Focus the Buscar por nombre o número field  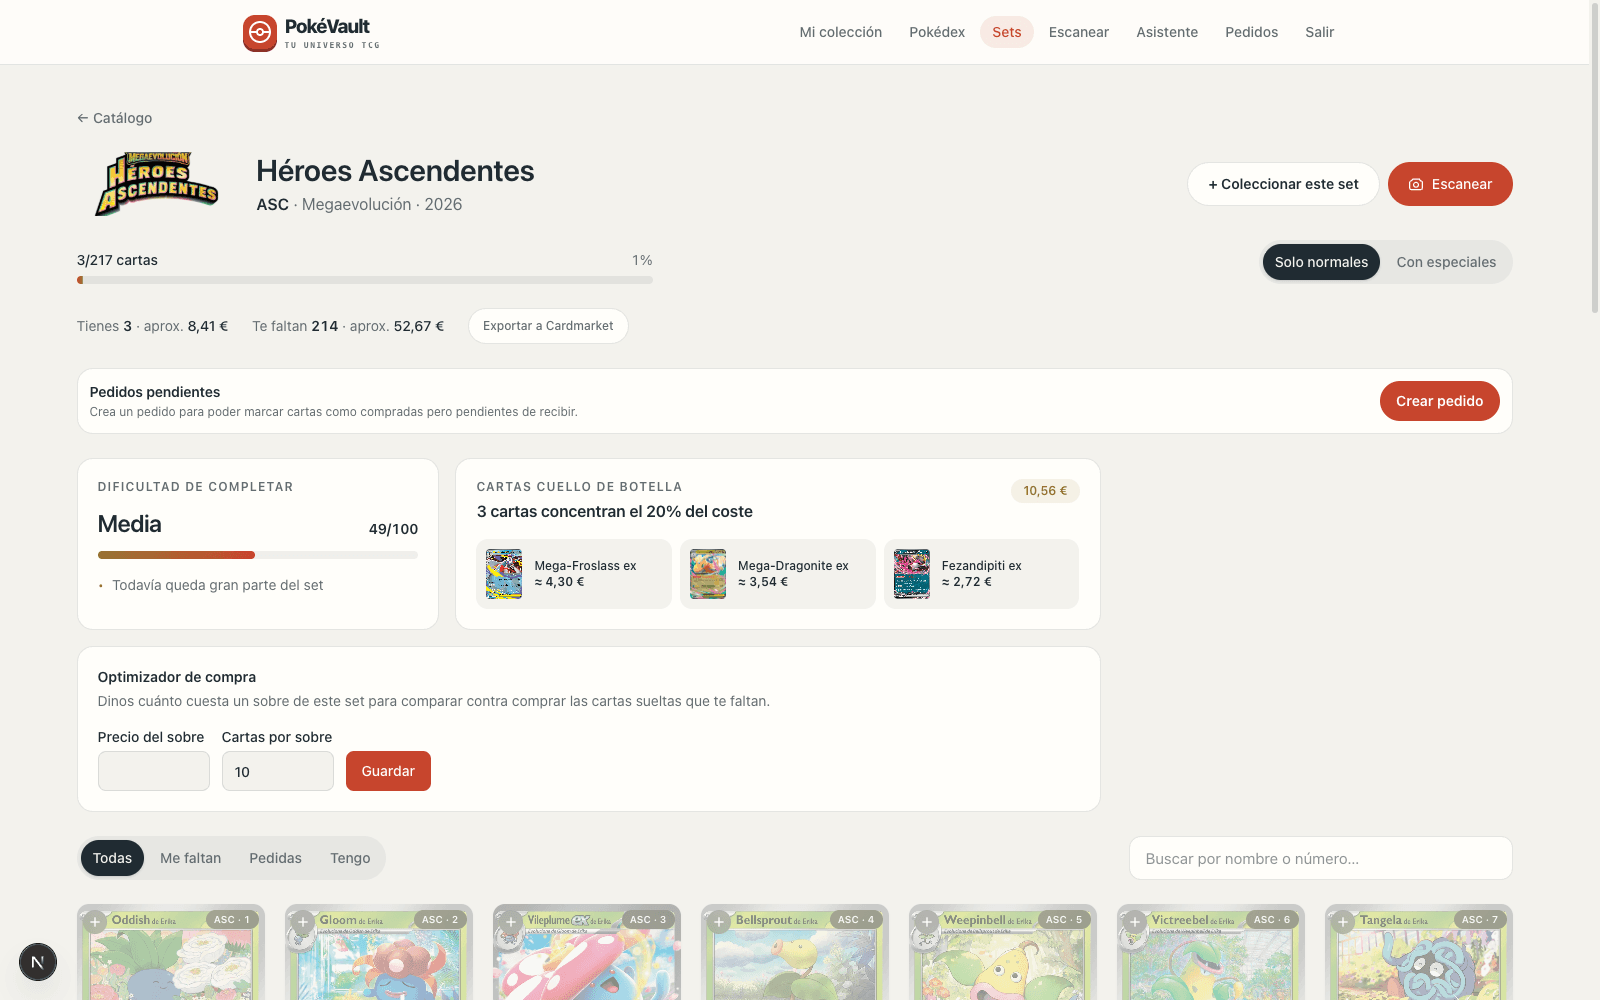1321,858
